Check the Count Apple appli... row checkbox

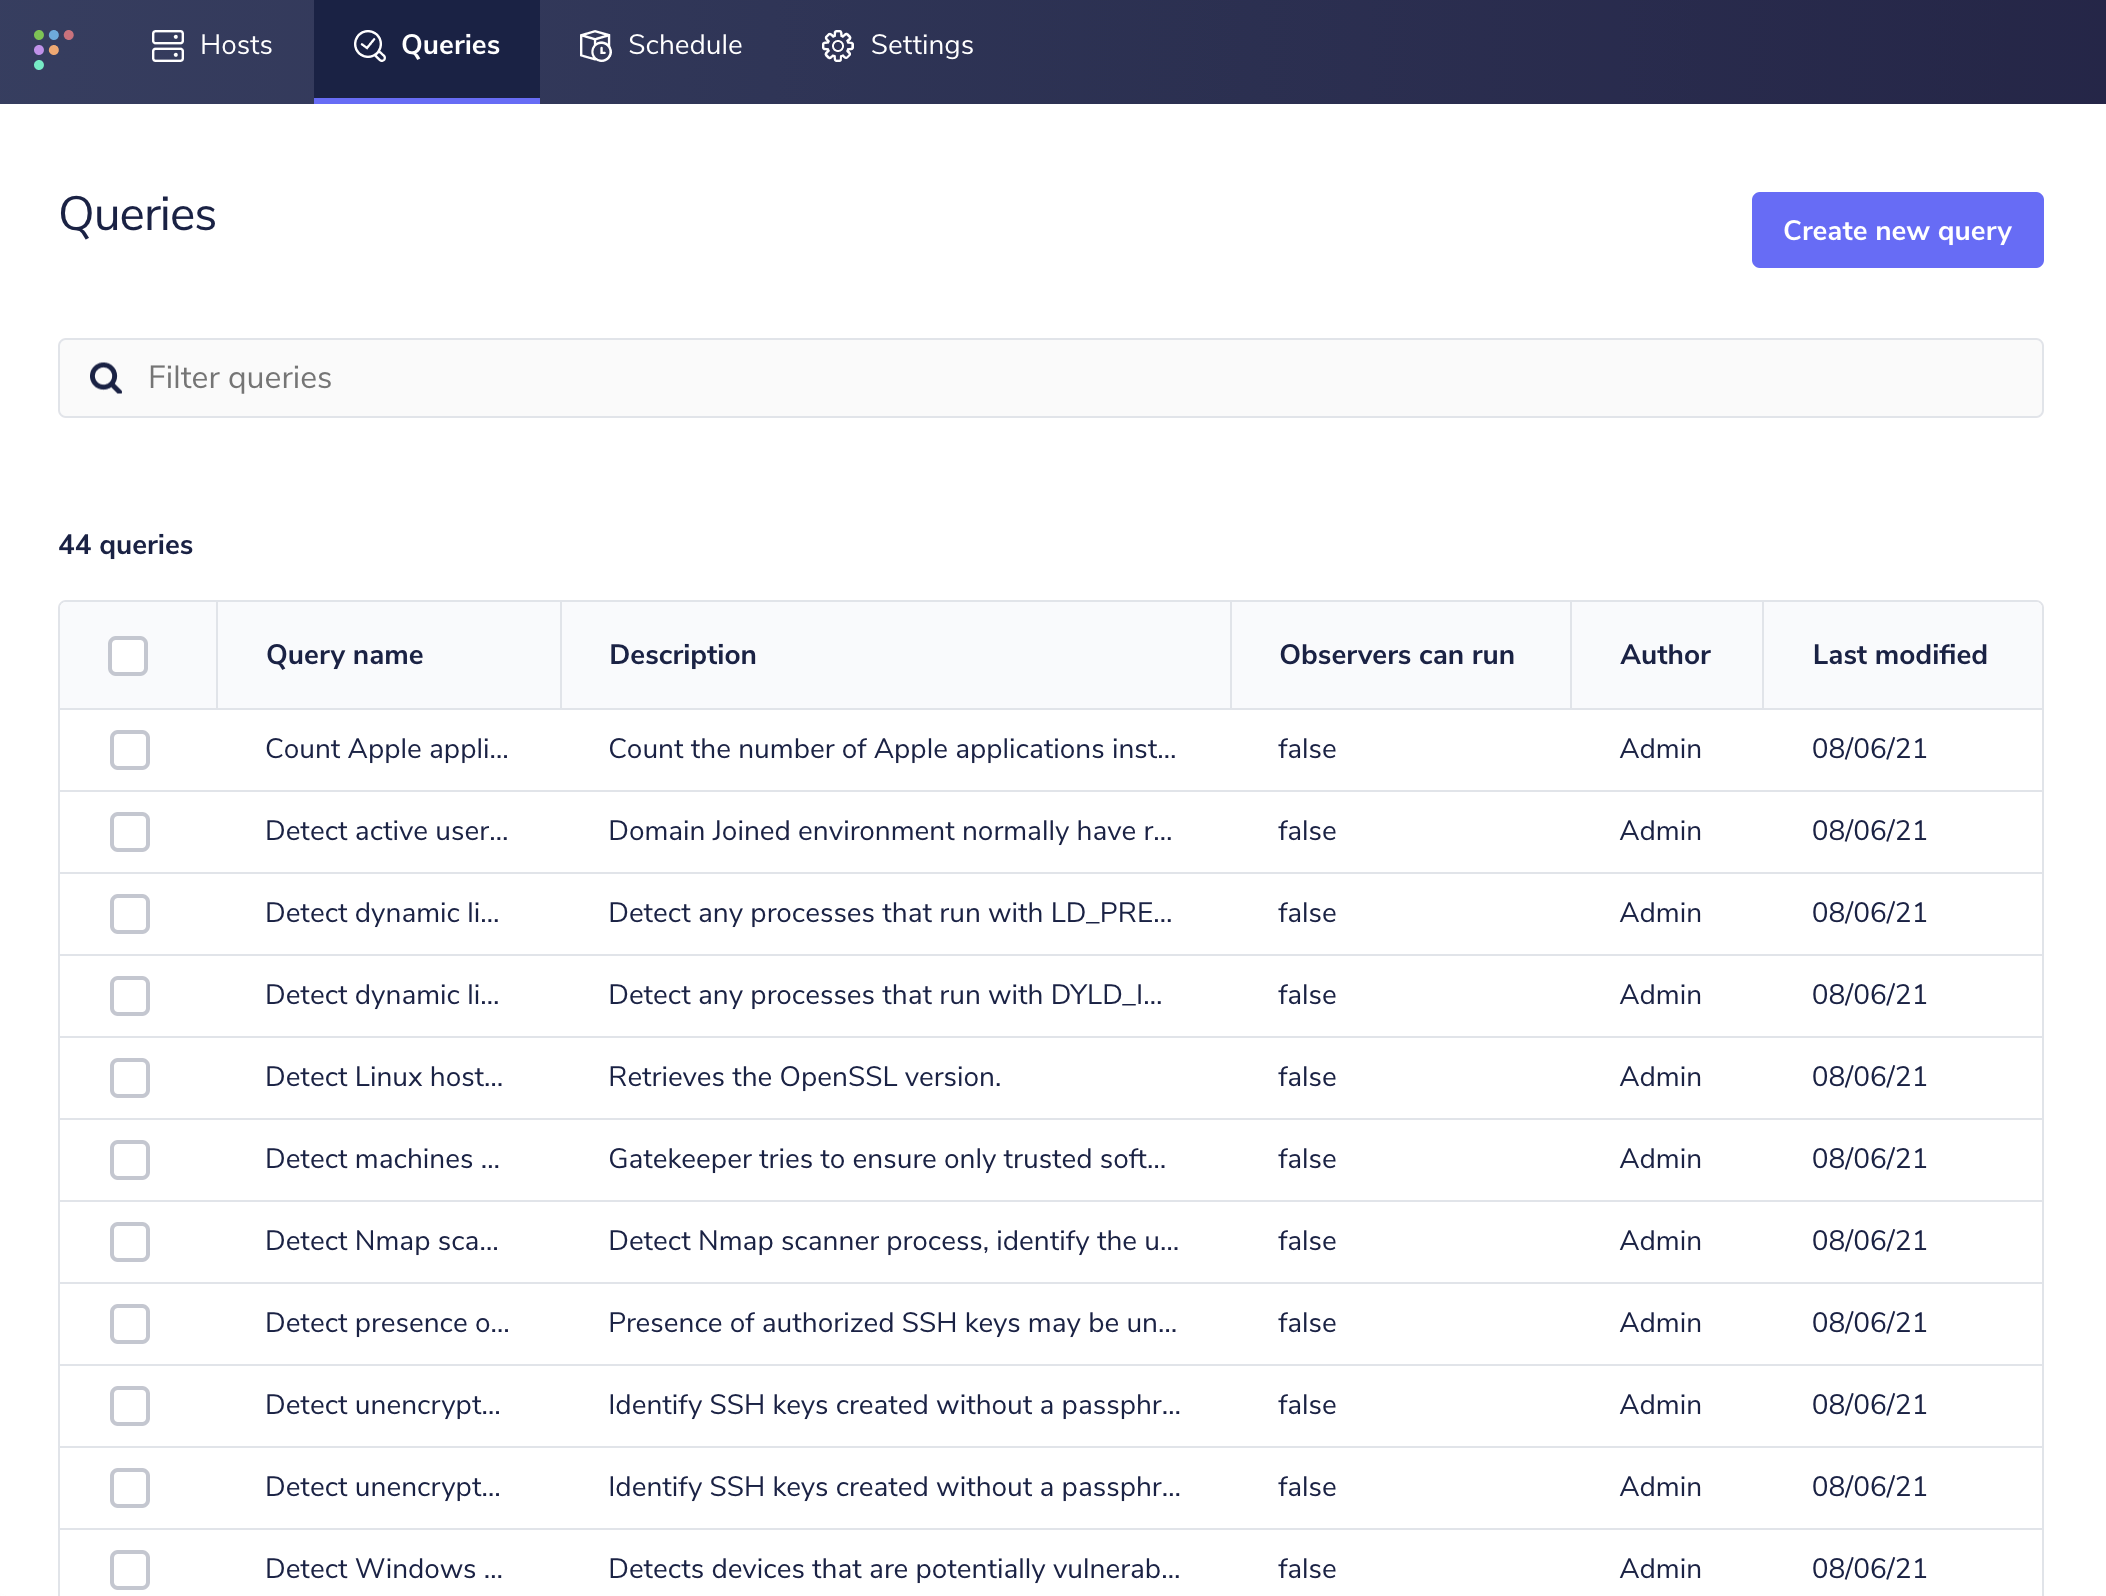[x=130, y=750]
